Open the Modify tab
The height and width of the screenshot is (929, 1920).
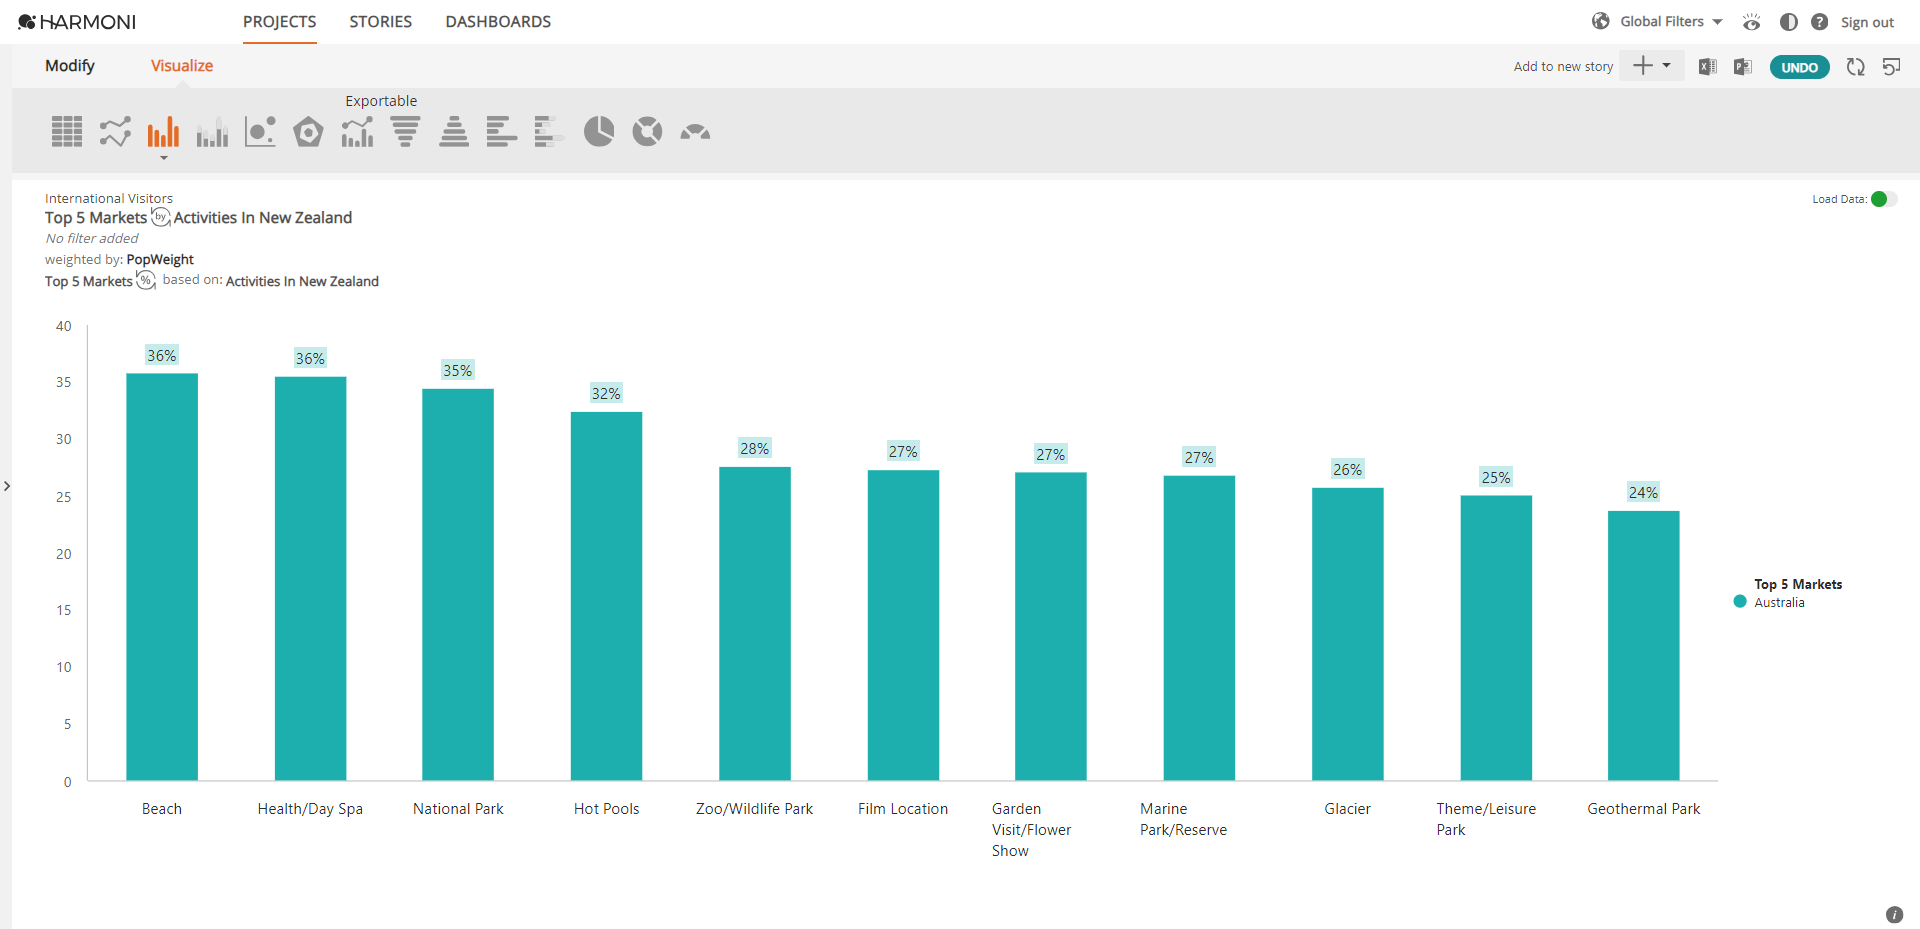(x=69, y=66)
